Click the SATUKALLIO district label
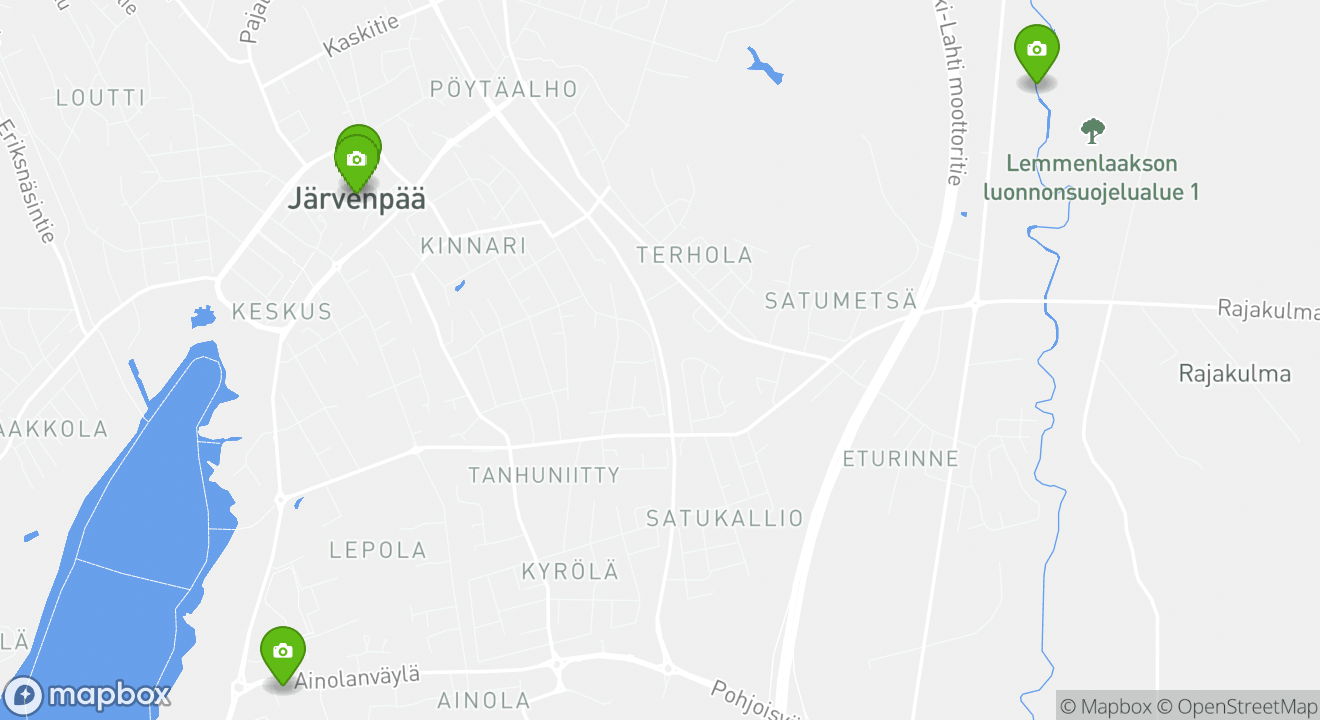The width and height of the screenshot is (1320, 720). pos(725,519)
